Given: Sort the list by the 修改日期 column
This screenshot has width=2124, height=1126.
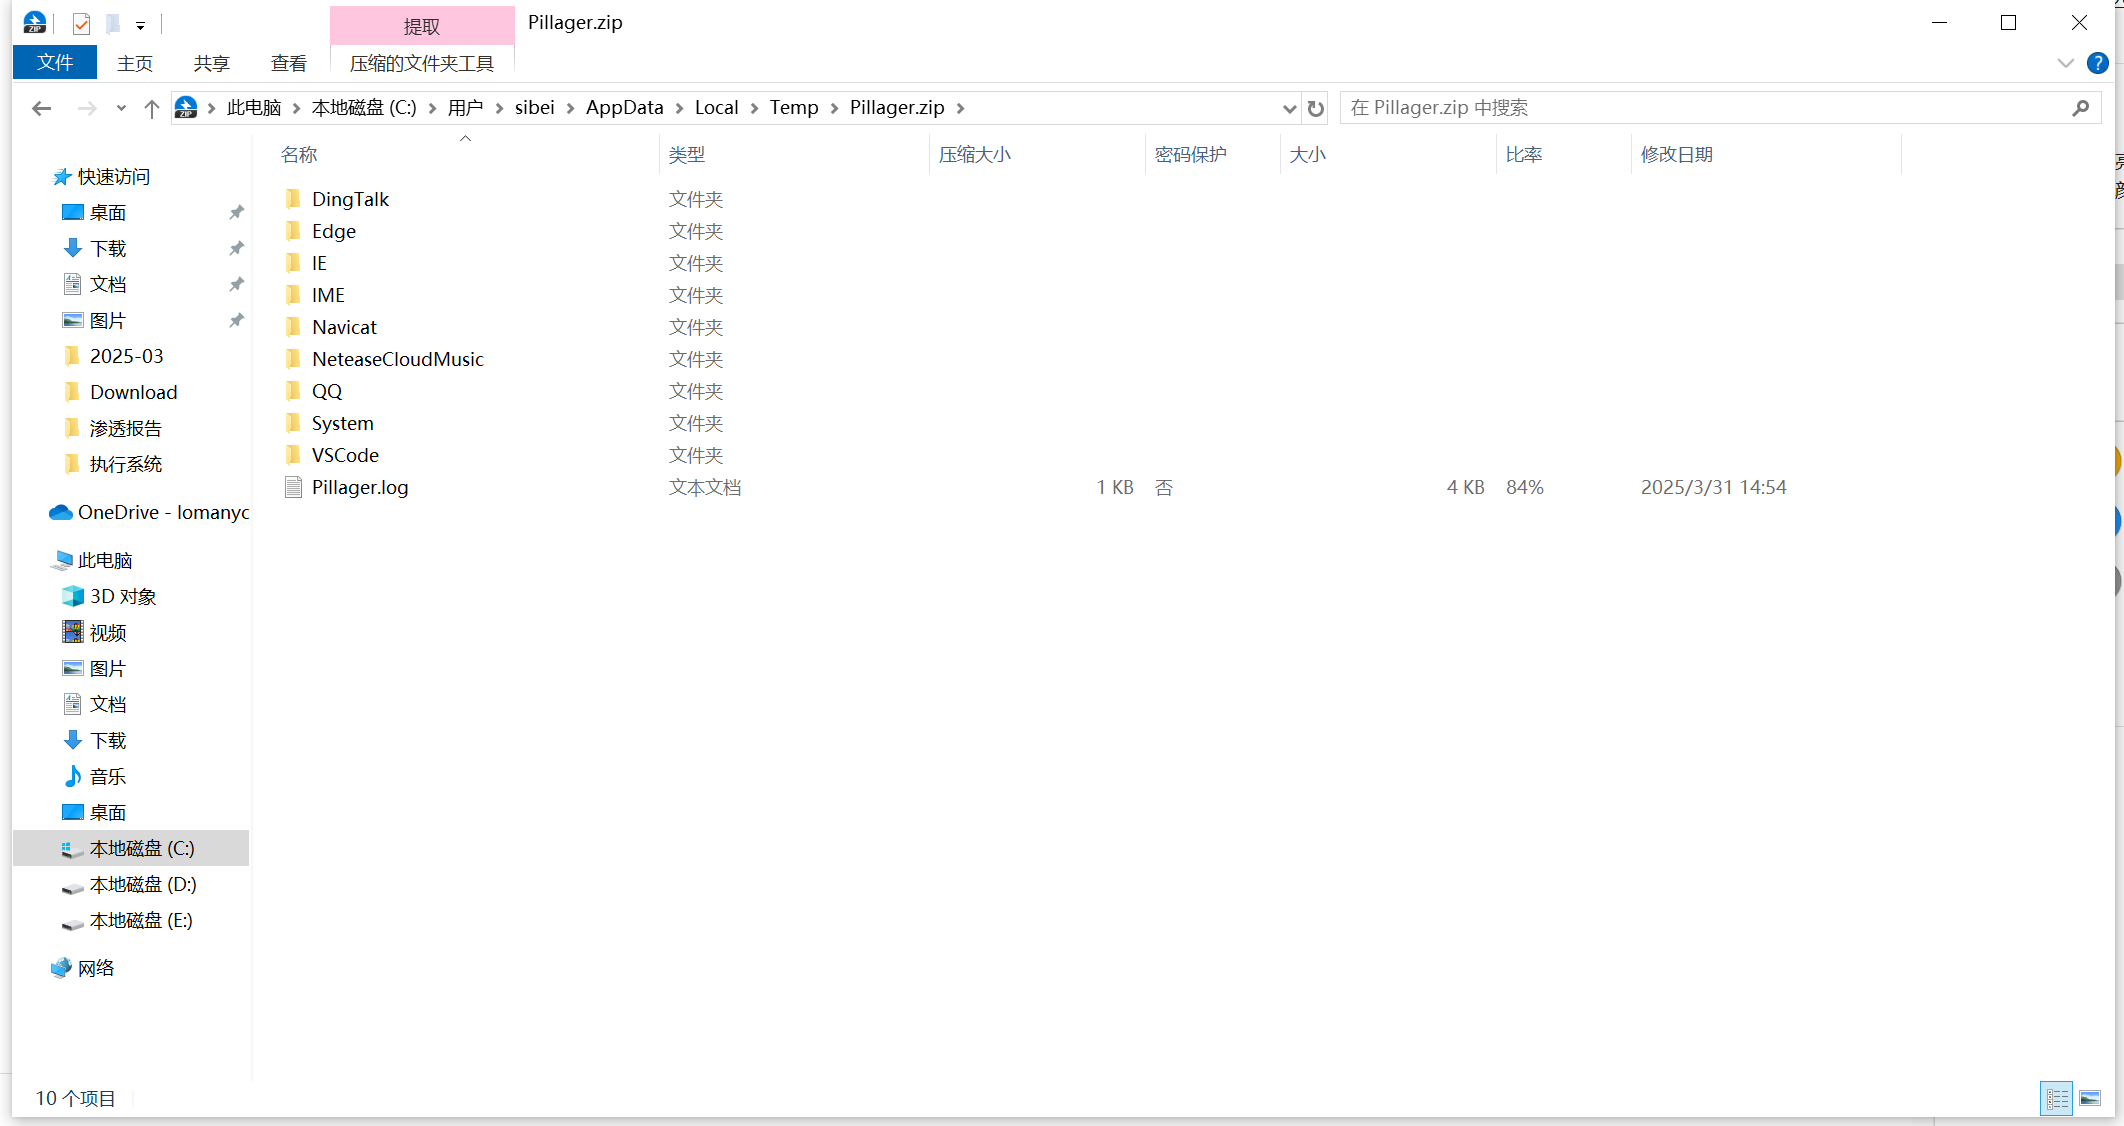Looking at the screenshot, I should click(1676, 154).
